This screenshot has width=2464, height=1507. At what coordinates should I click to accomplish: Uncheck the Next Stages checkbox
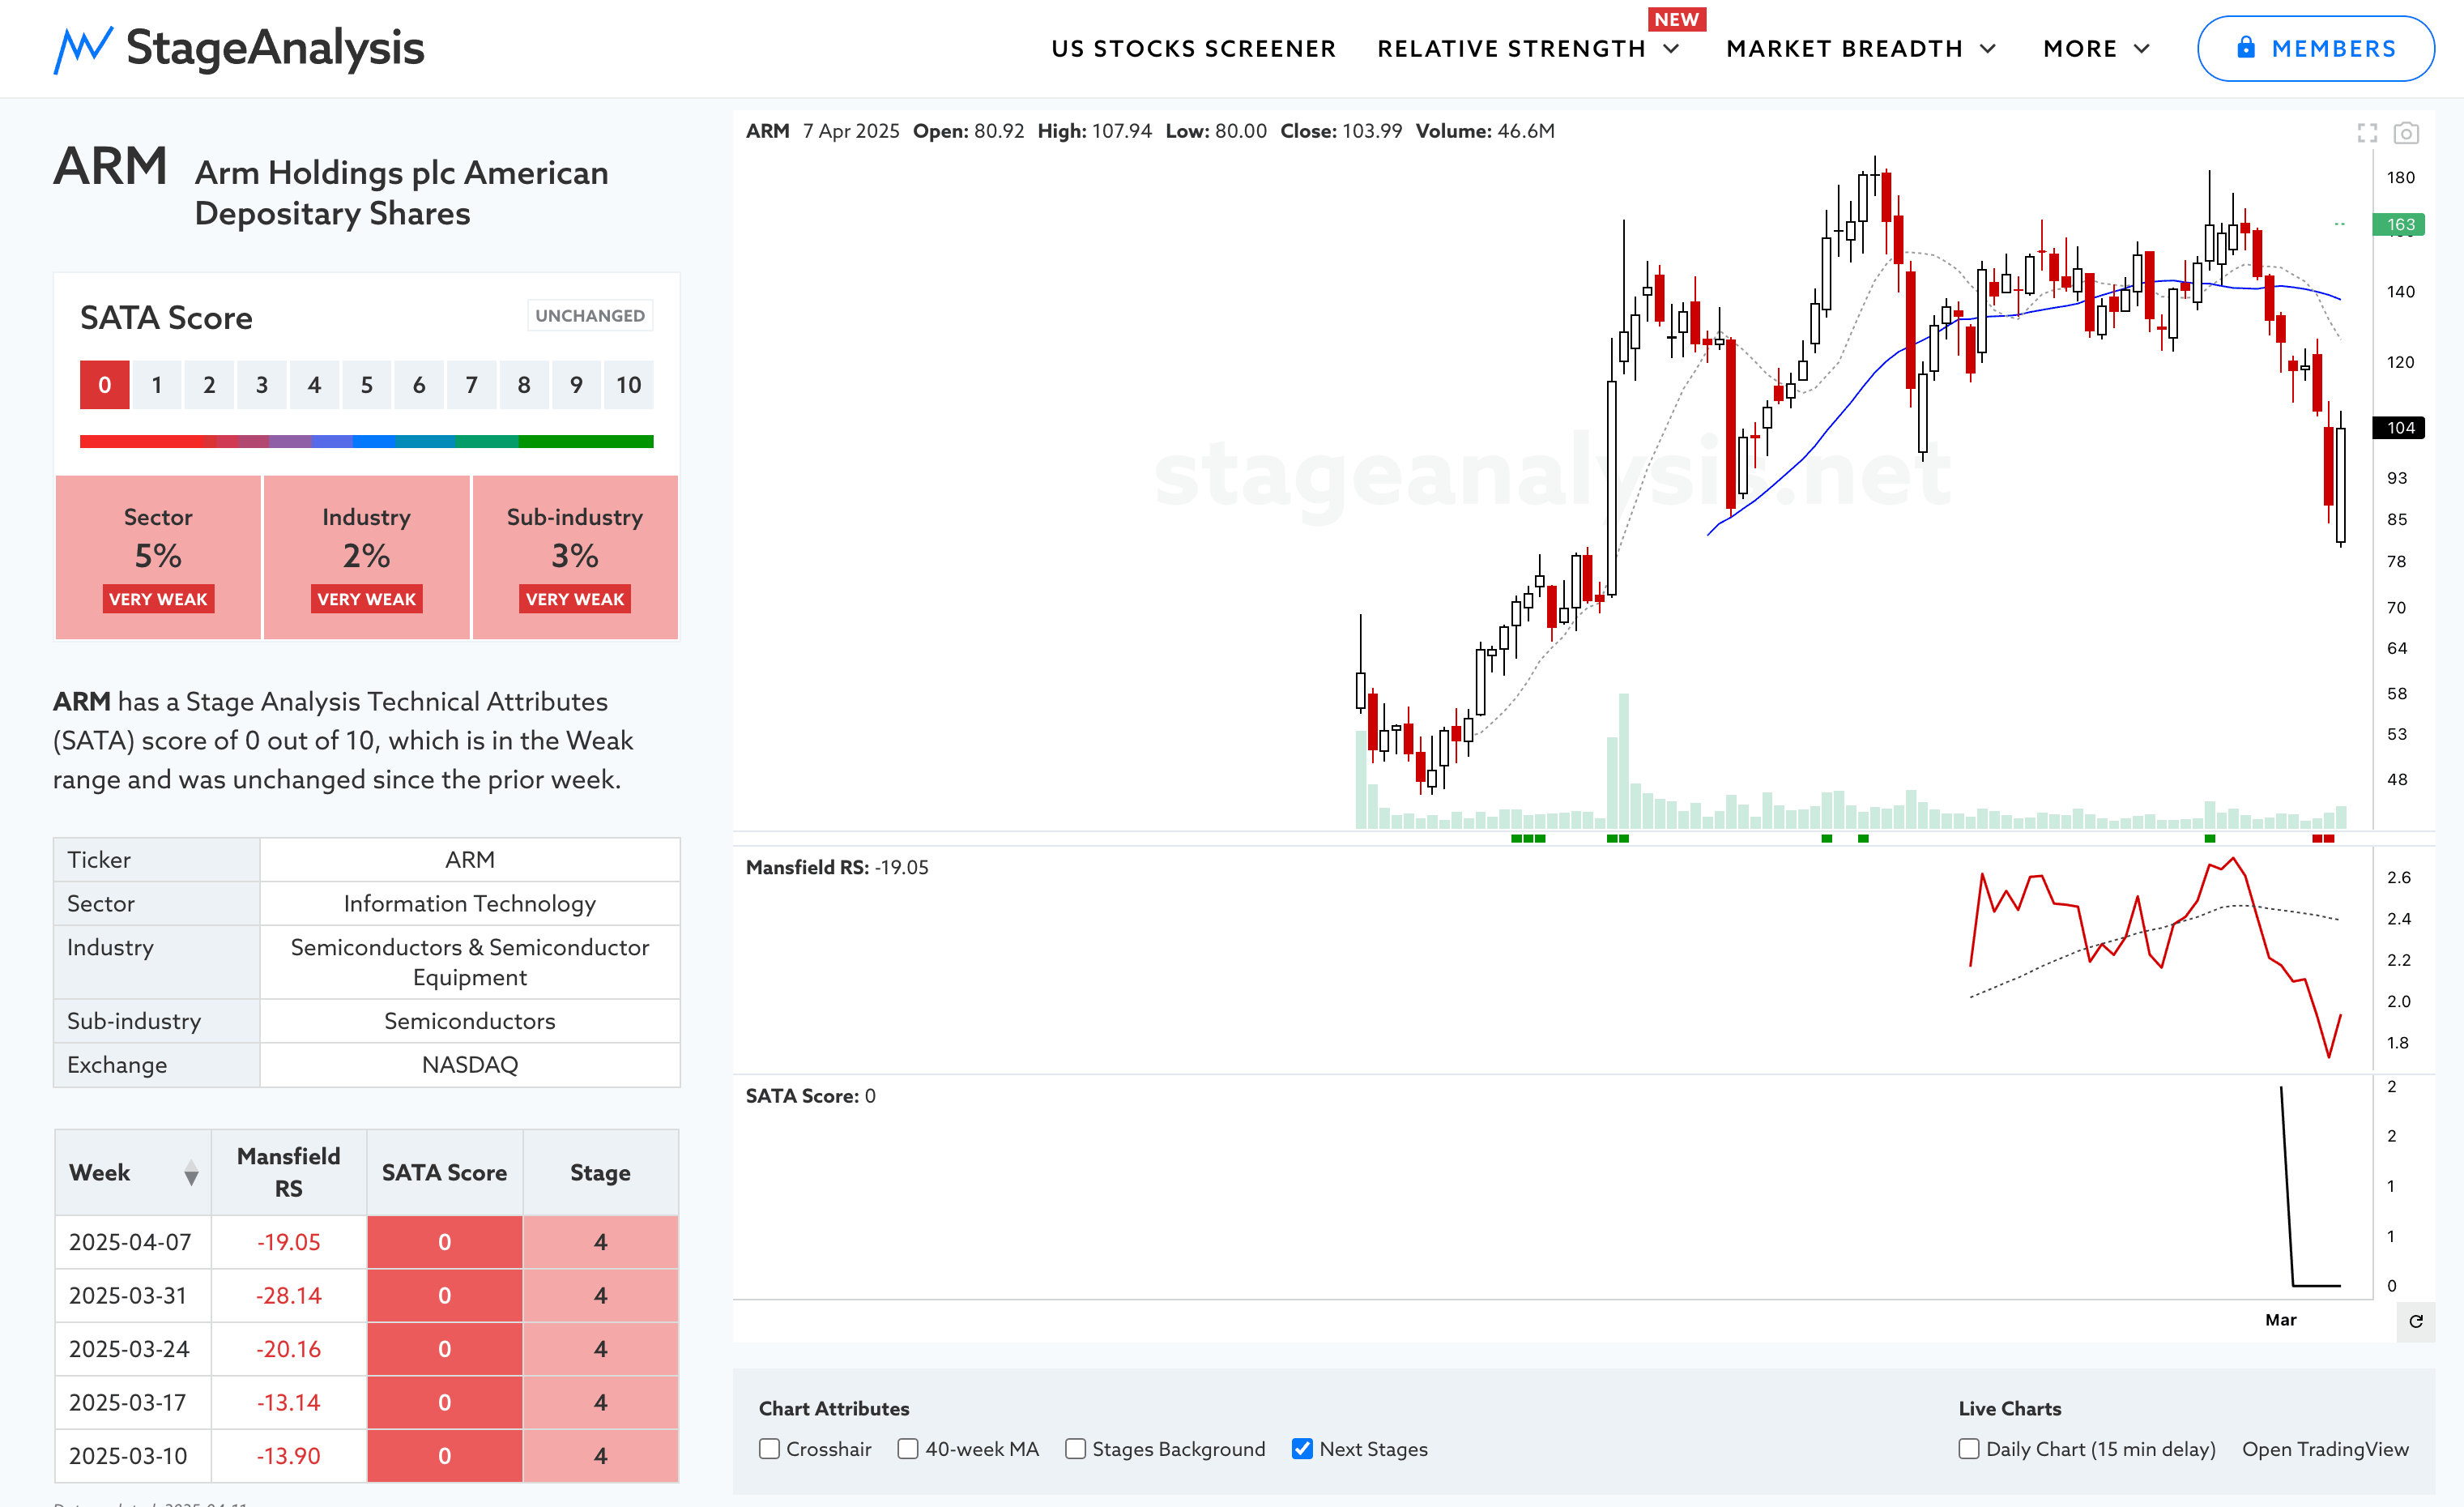(1302, 1449)
